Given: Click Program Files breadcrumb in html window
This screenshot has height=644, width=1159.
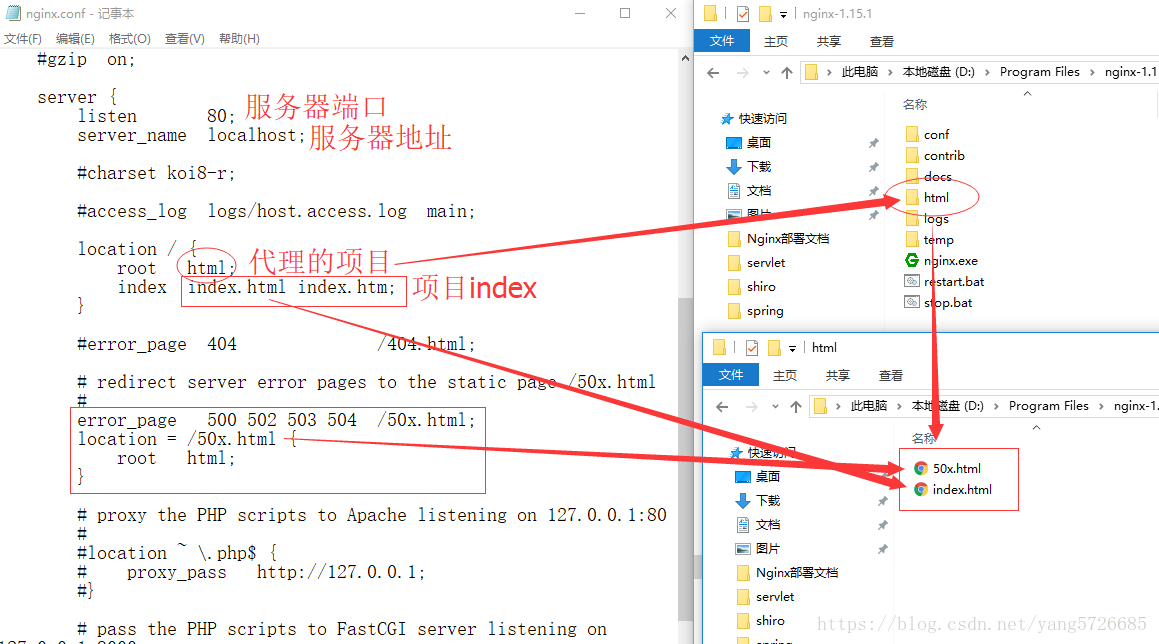Looking at the screenshot, I should click(x=1048, y=406).
